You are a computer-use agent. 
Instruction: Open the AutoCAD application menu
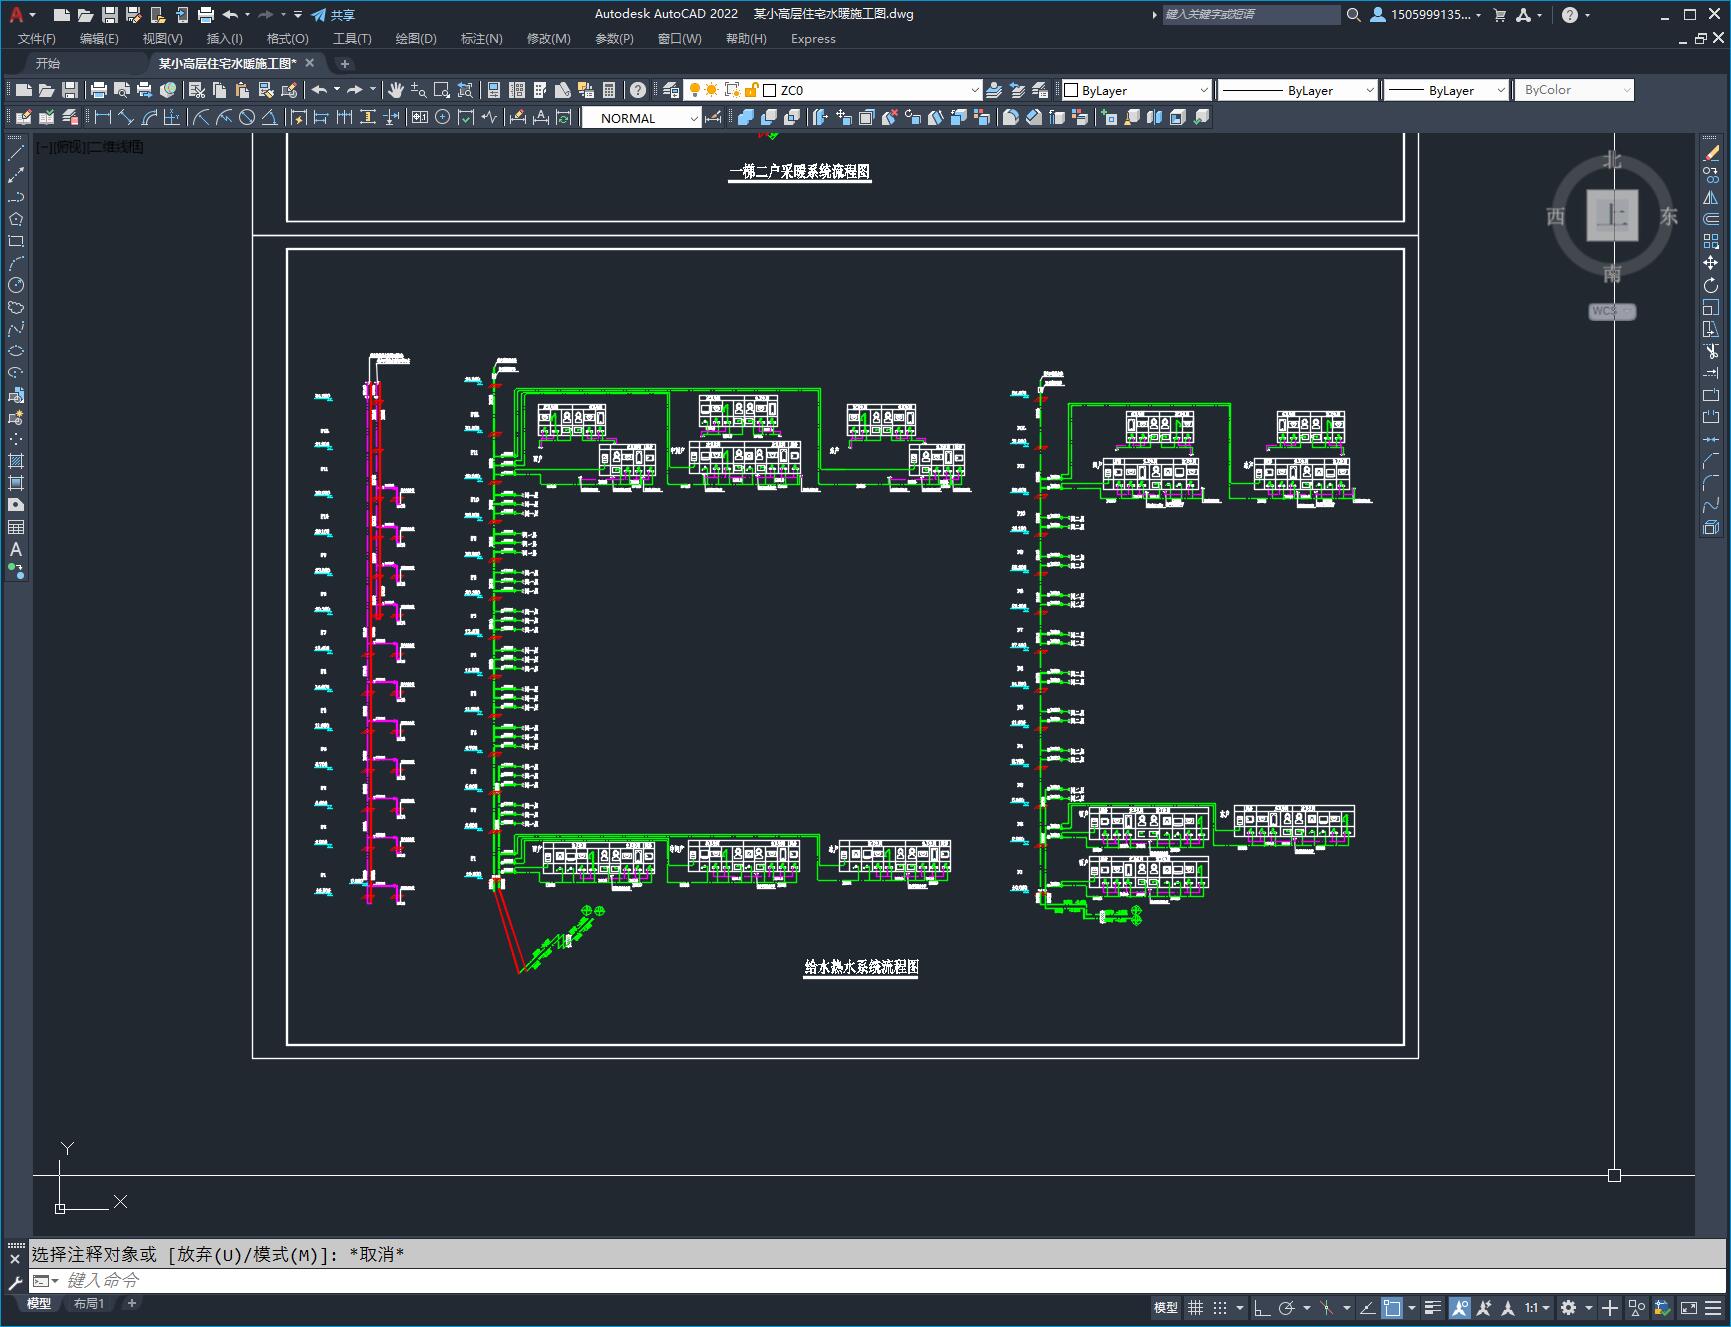point(22,15)
